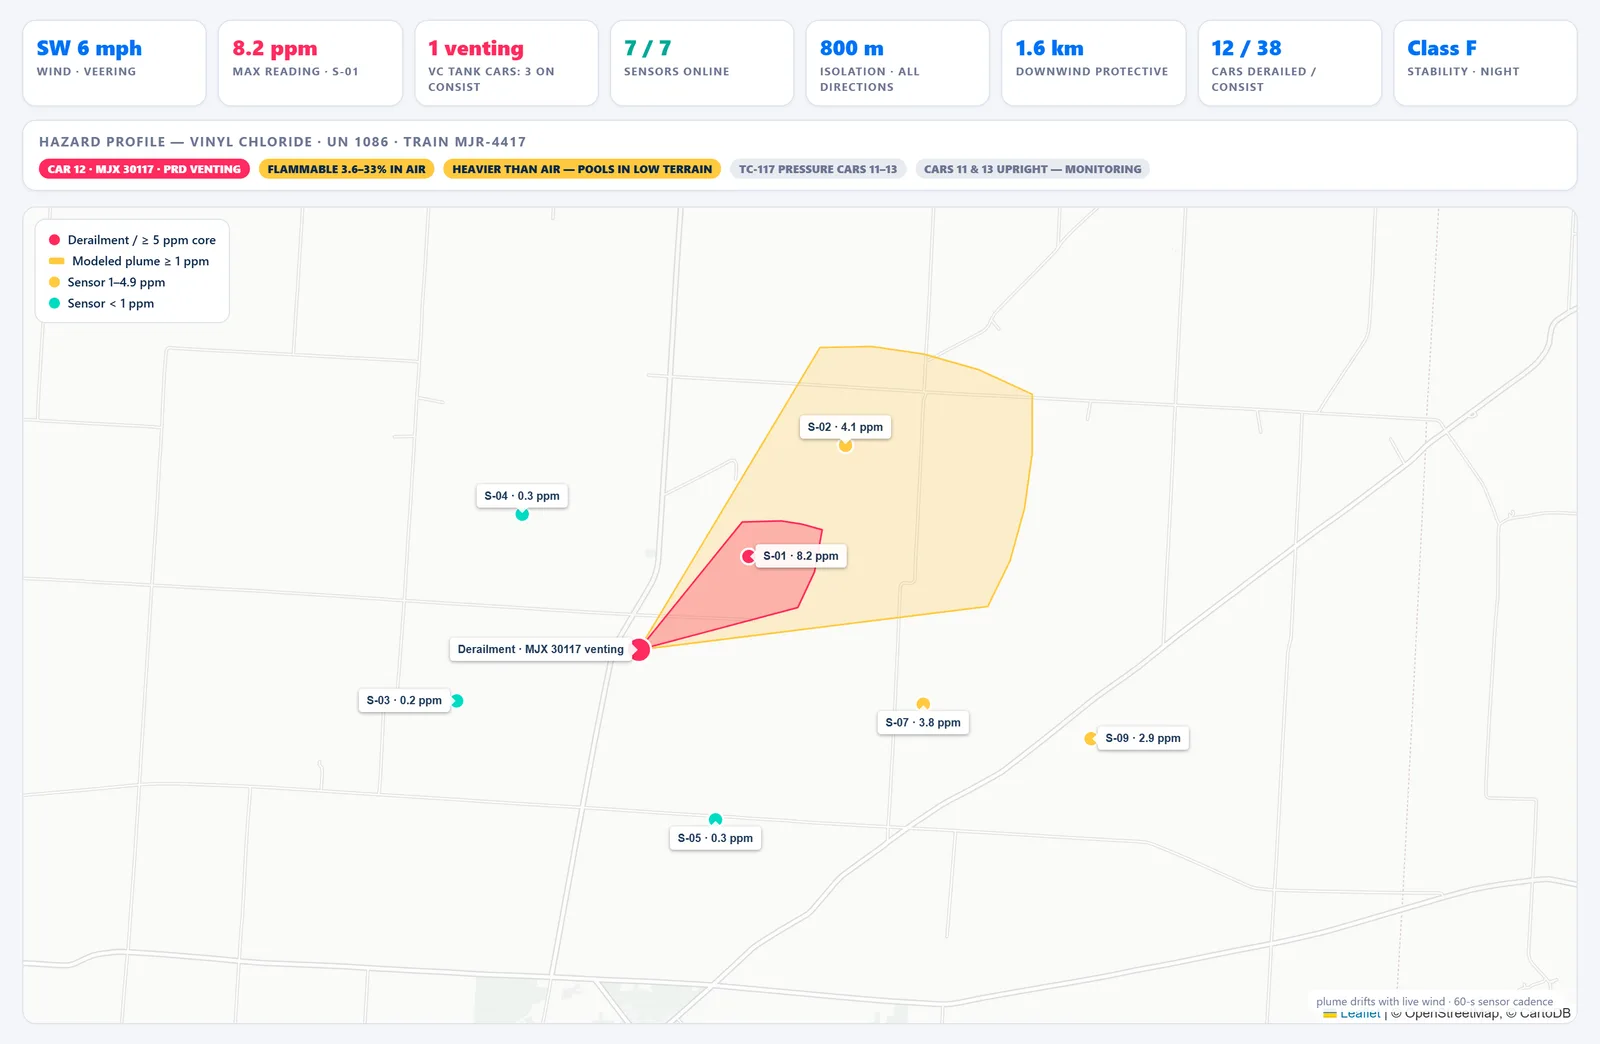Open the Class F stability card

[1485, 63]
